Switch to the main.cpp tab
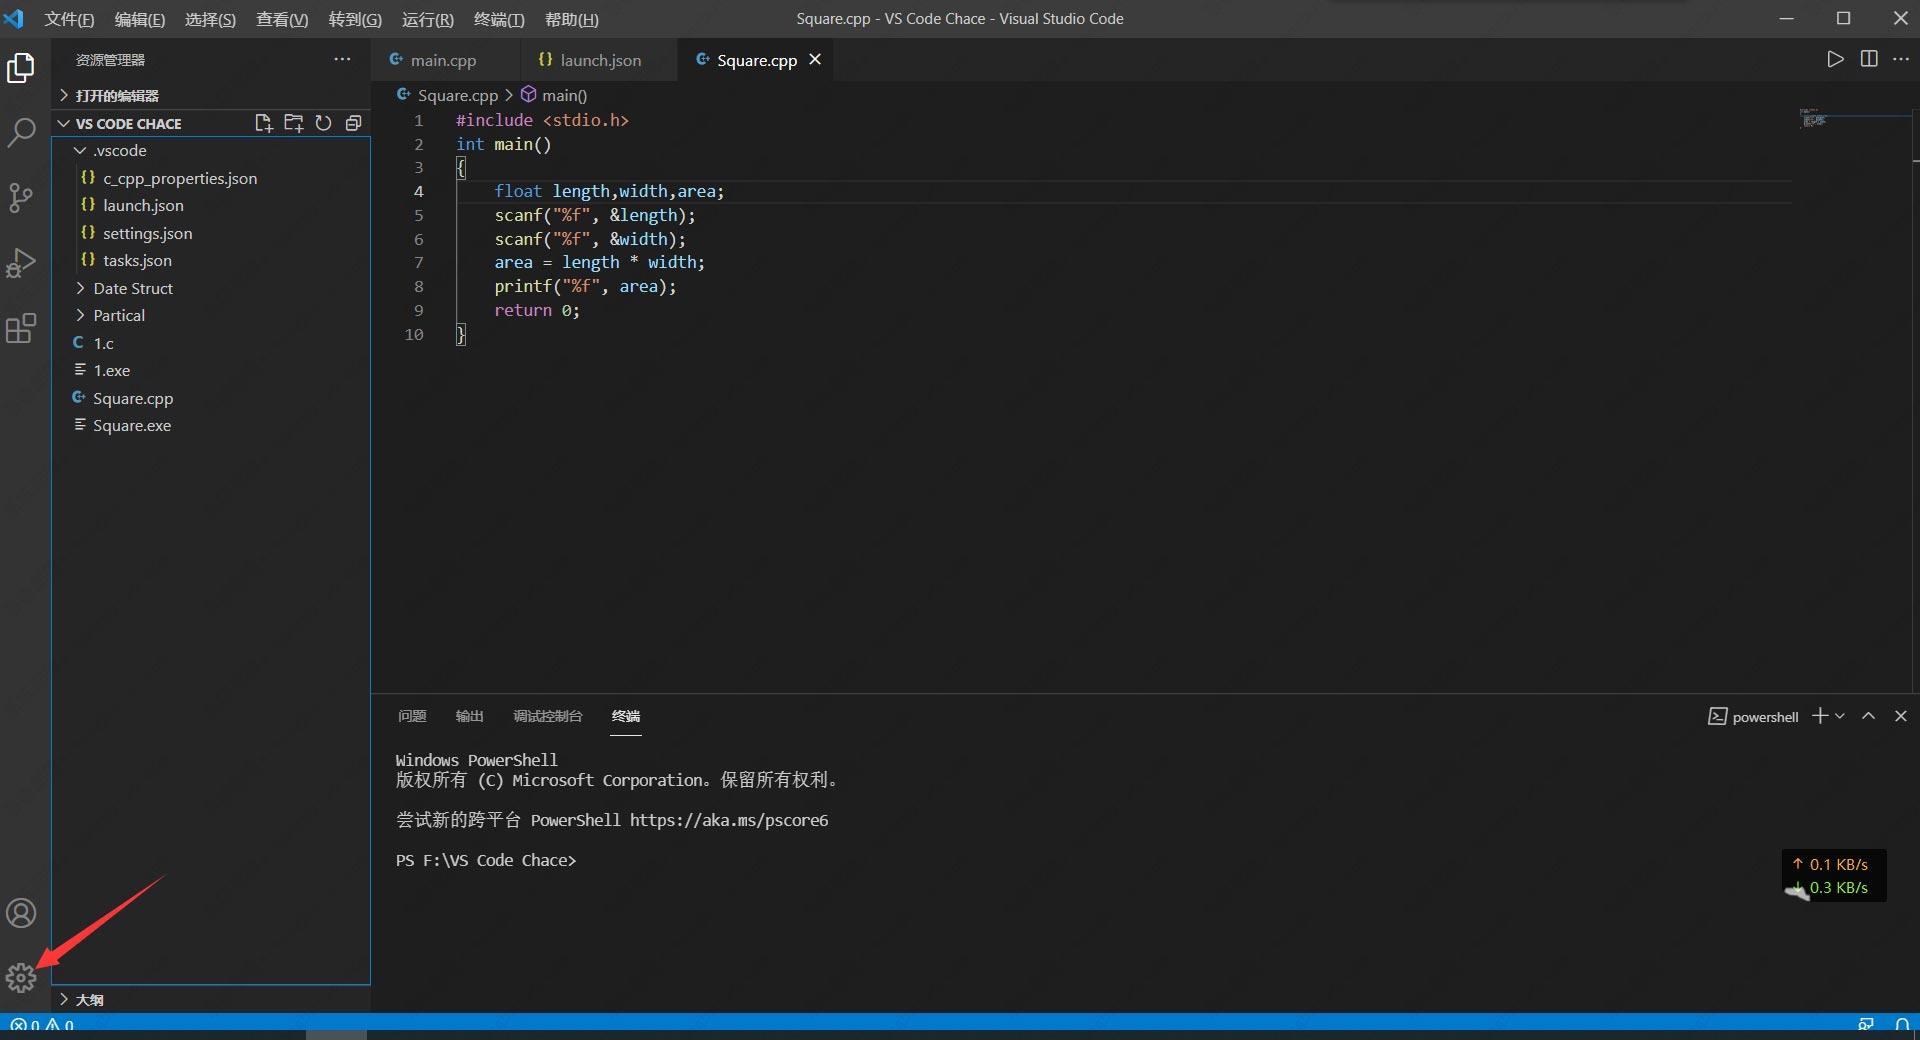 coord(442,60)
